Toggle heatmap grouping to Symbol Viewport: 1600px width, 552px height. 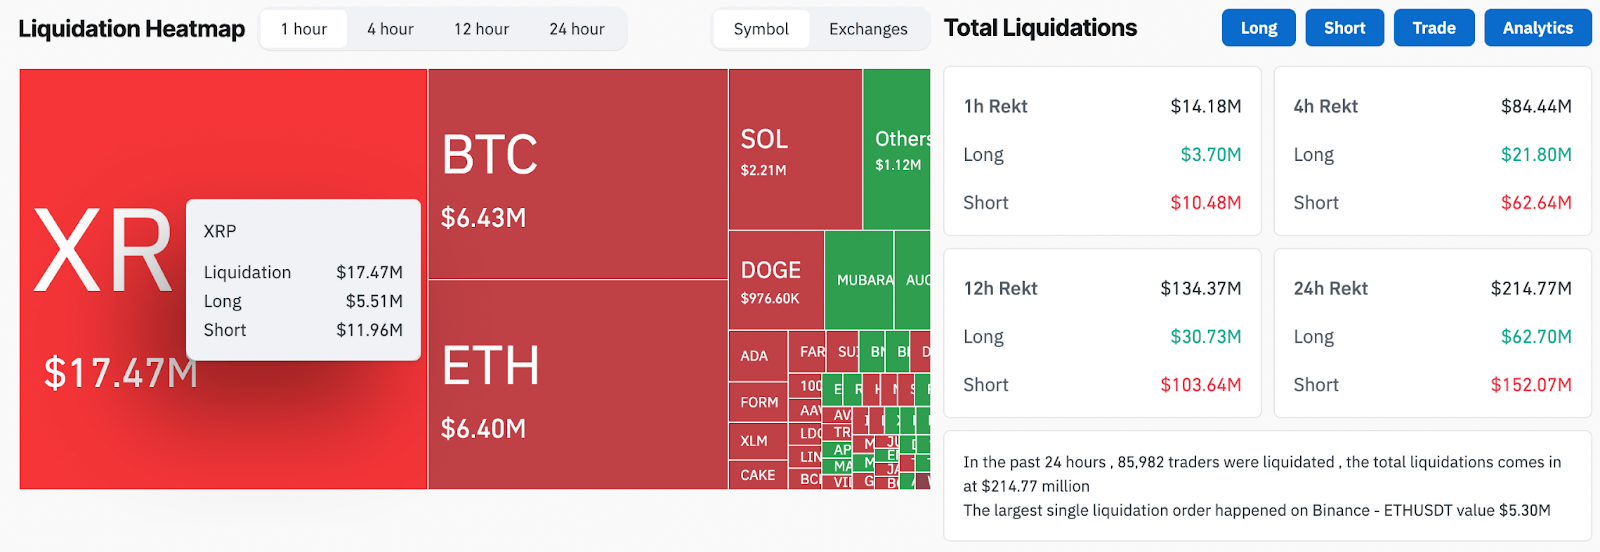click(x=761, y=29)
